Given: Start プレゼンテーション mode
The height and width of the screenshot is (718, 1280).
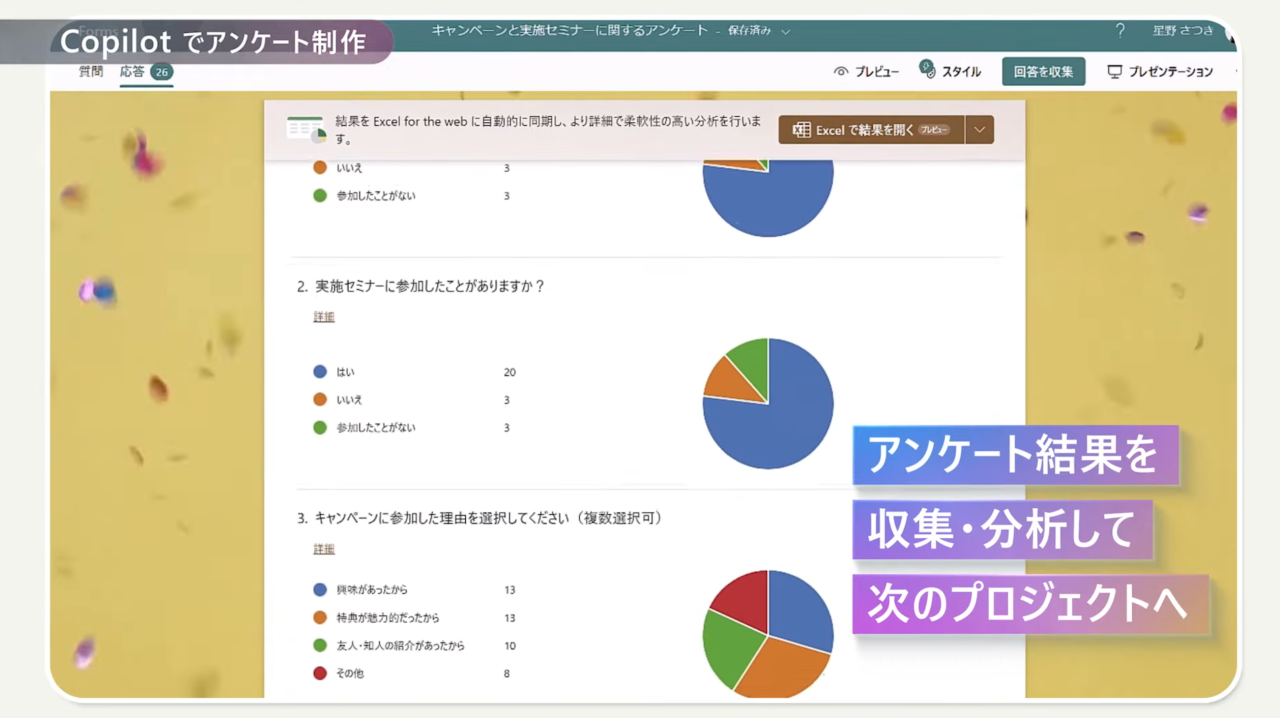Looking at the screenshot, I should coord(1160,72).
